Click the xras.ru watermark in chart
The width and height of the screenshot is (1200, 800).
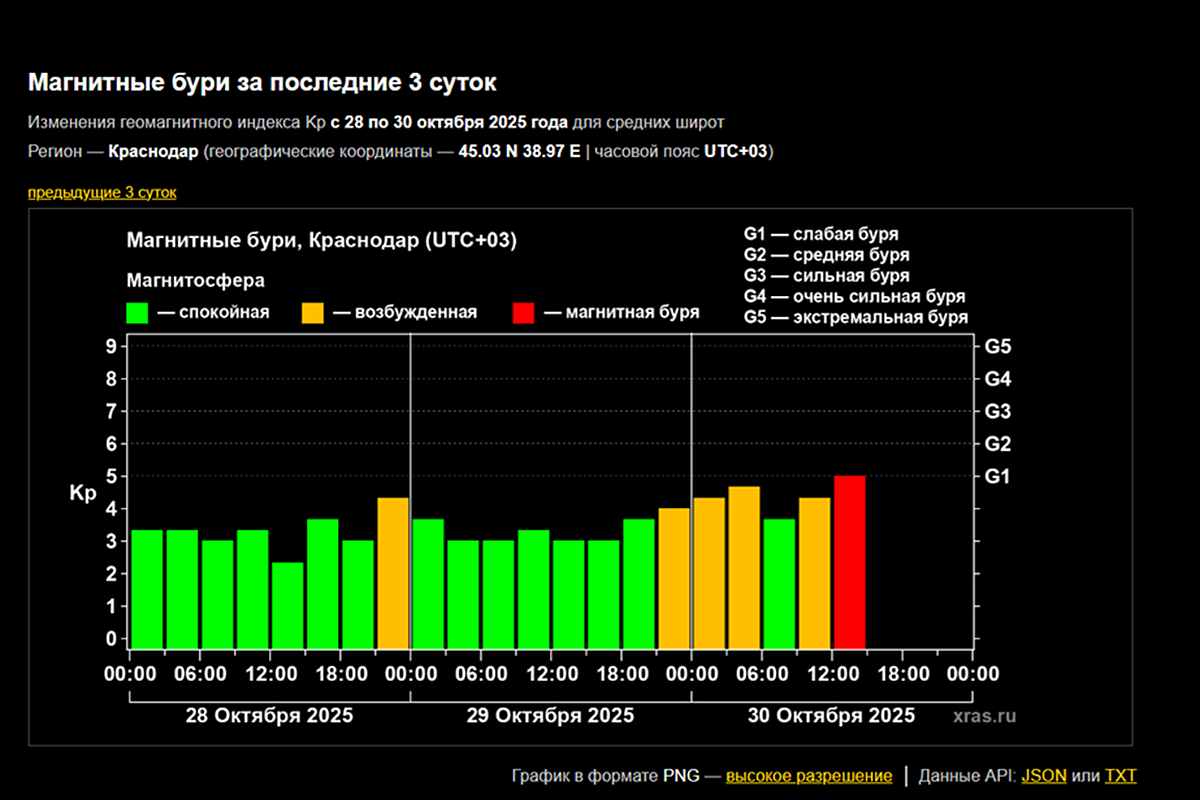click(x=984, y=716)
